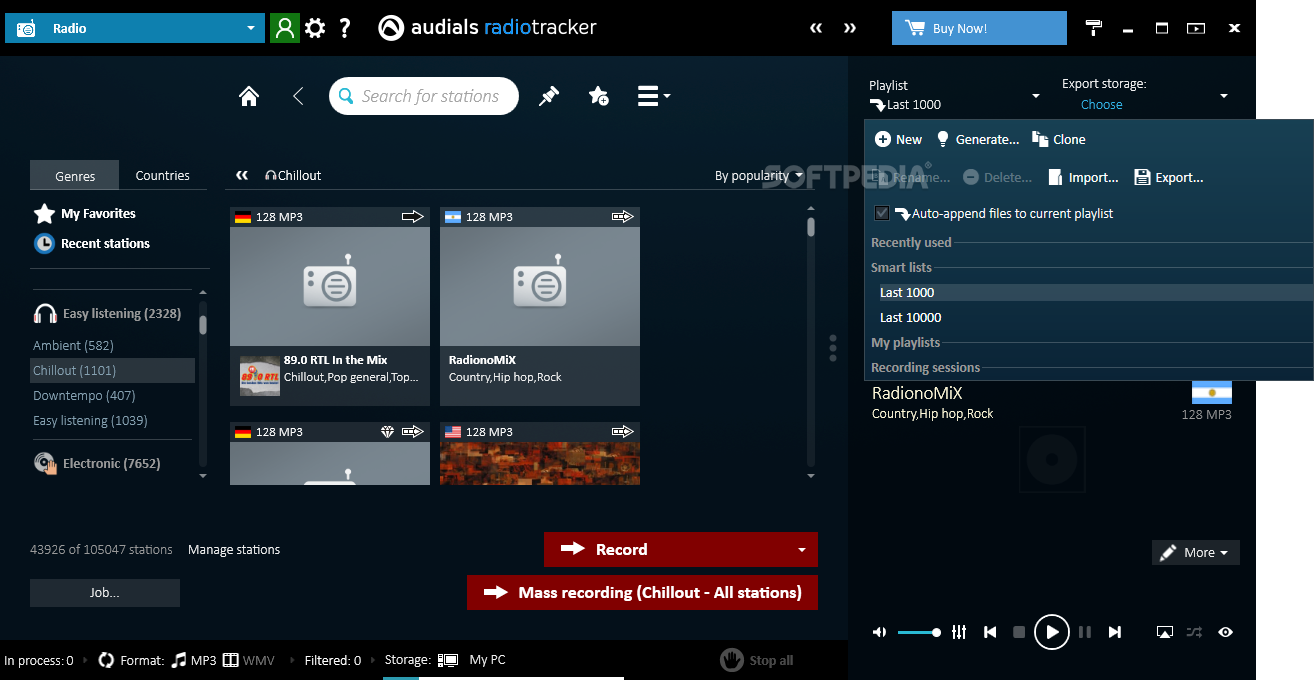
Task: Skip to previous track
Action: click(990, 632)
